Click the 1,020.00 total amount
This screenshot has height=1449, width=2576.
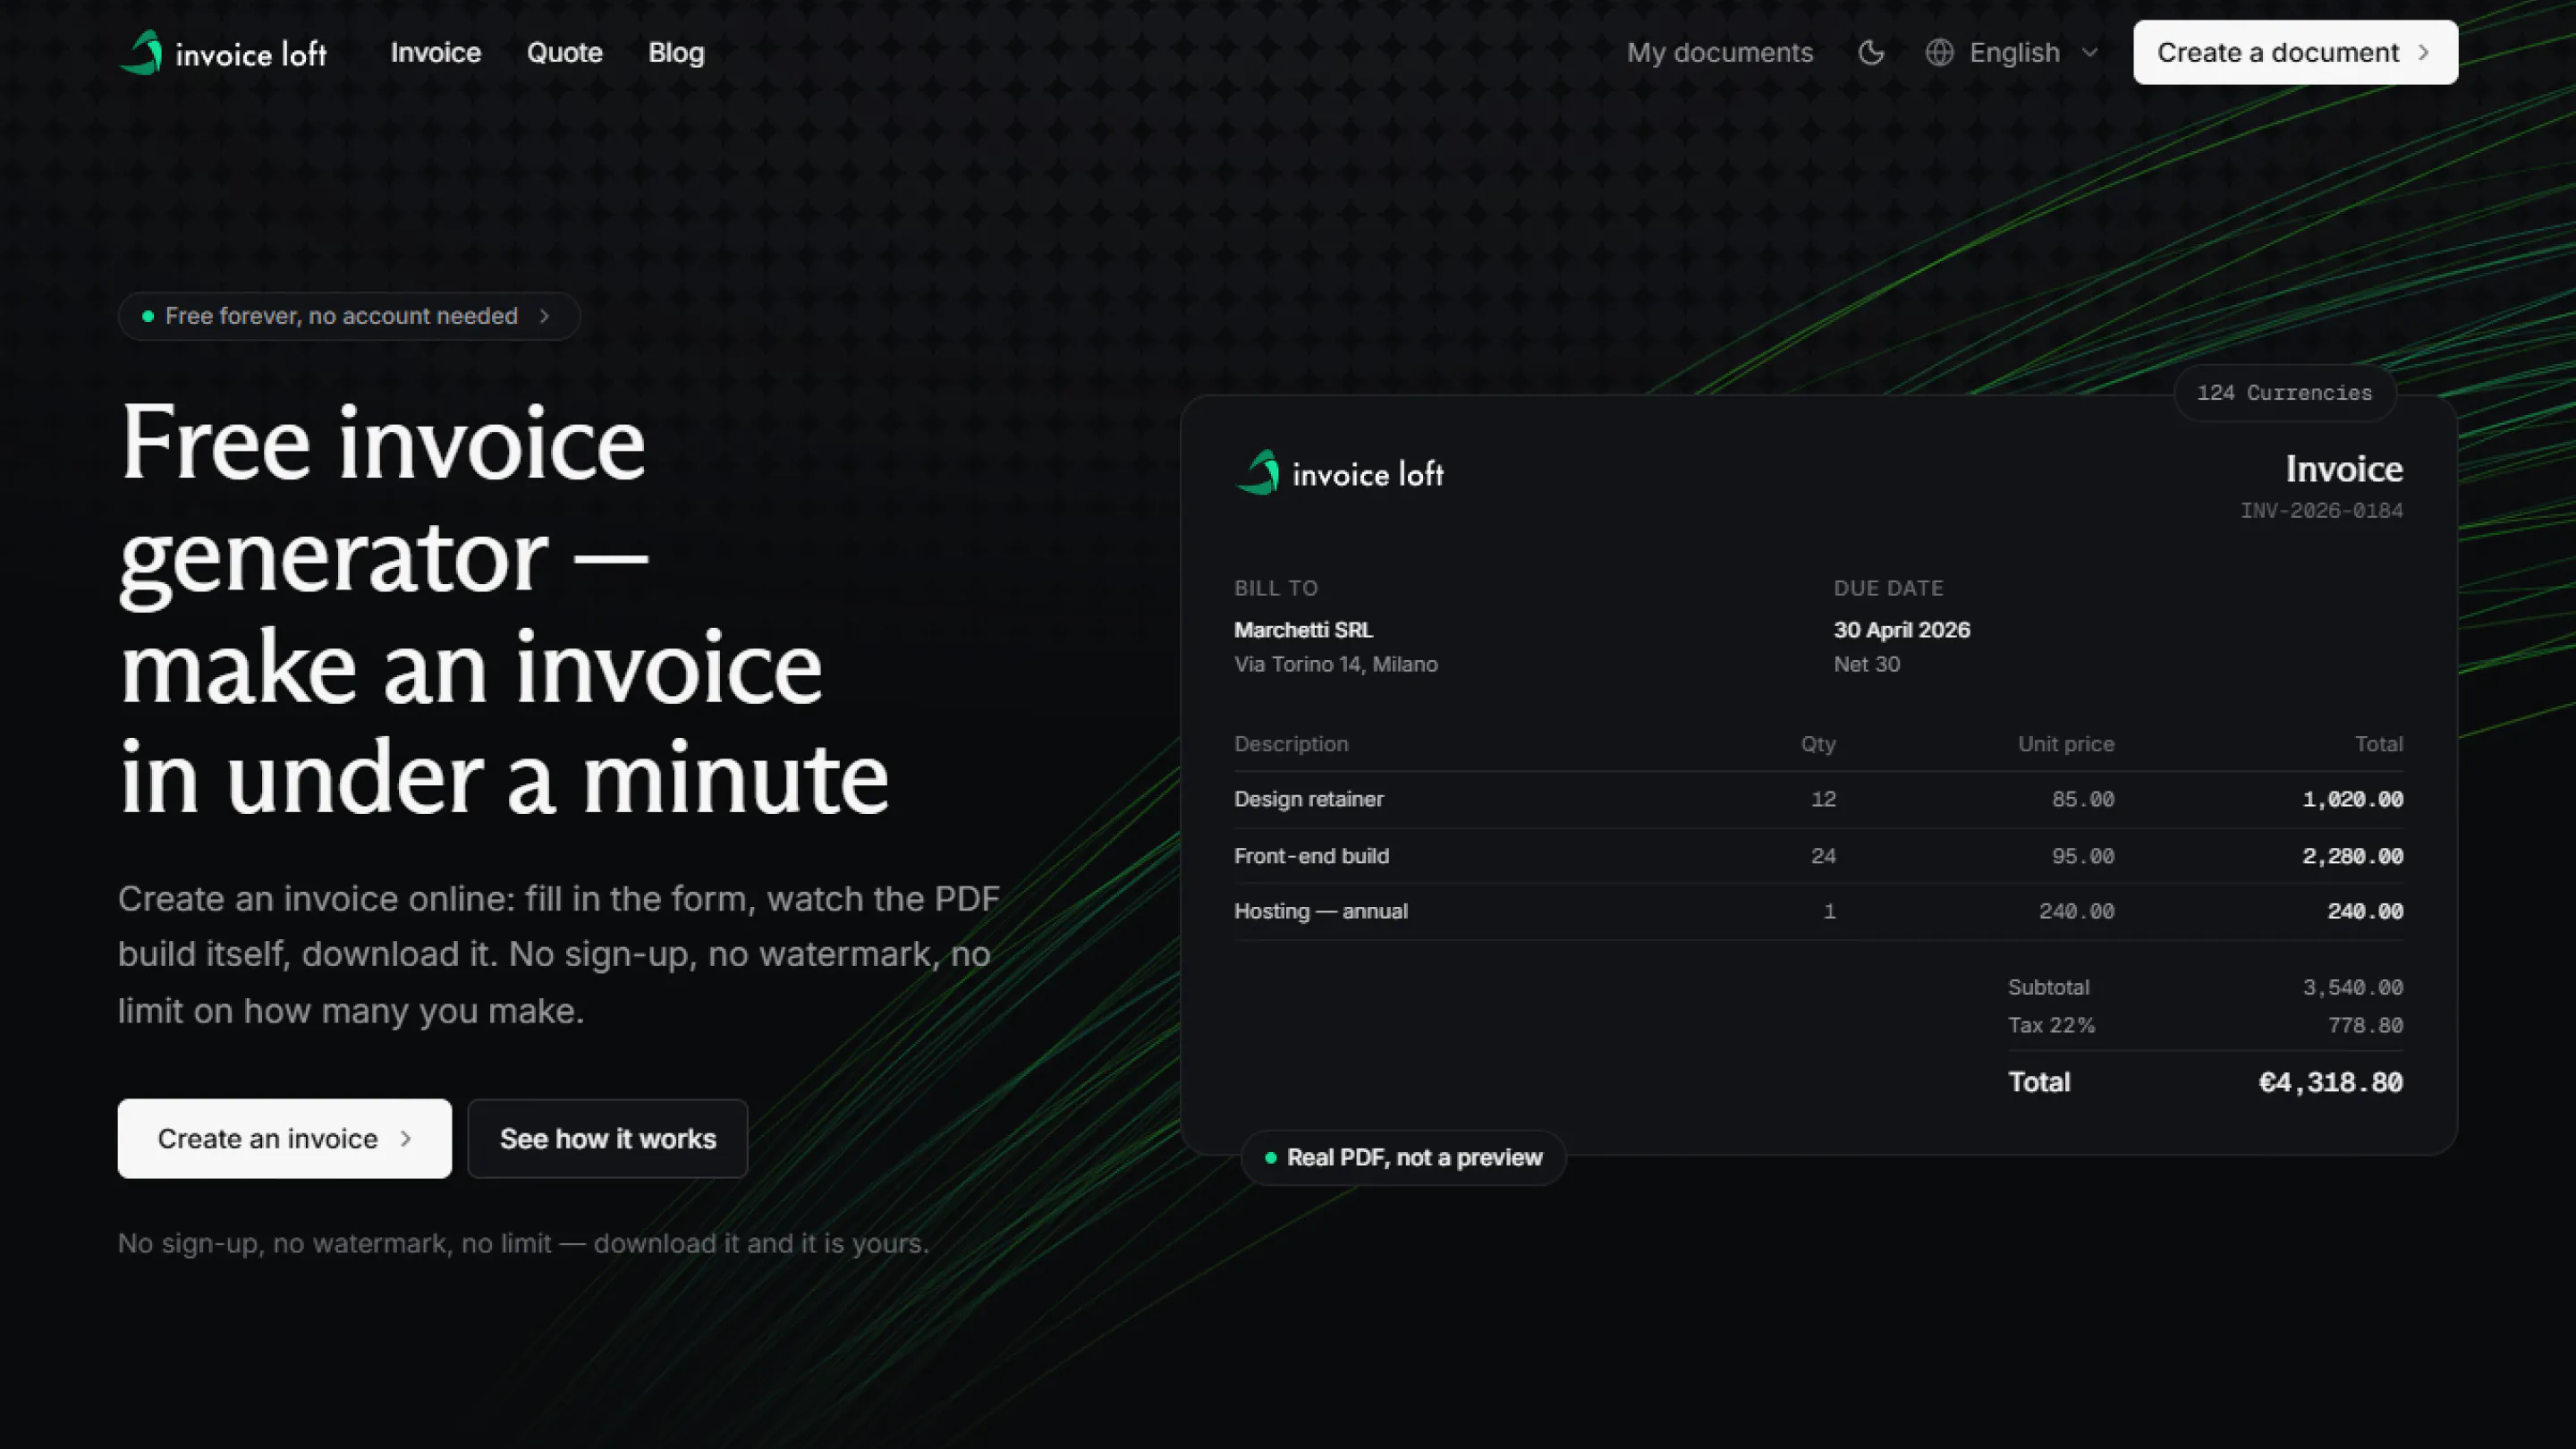(x=2352, y=799)
